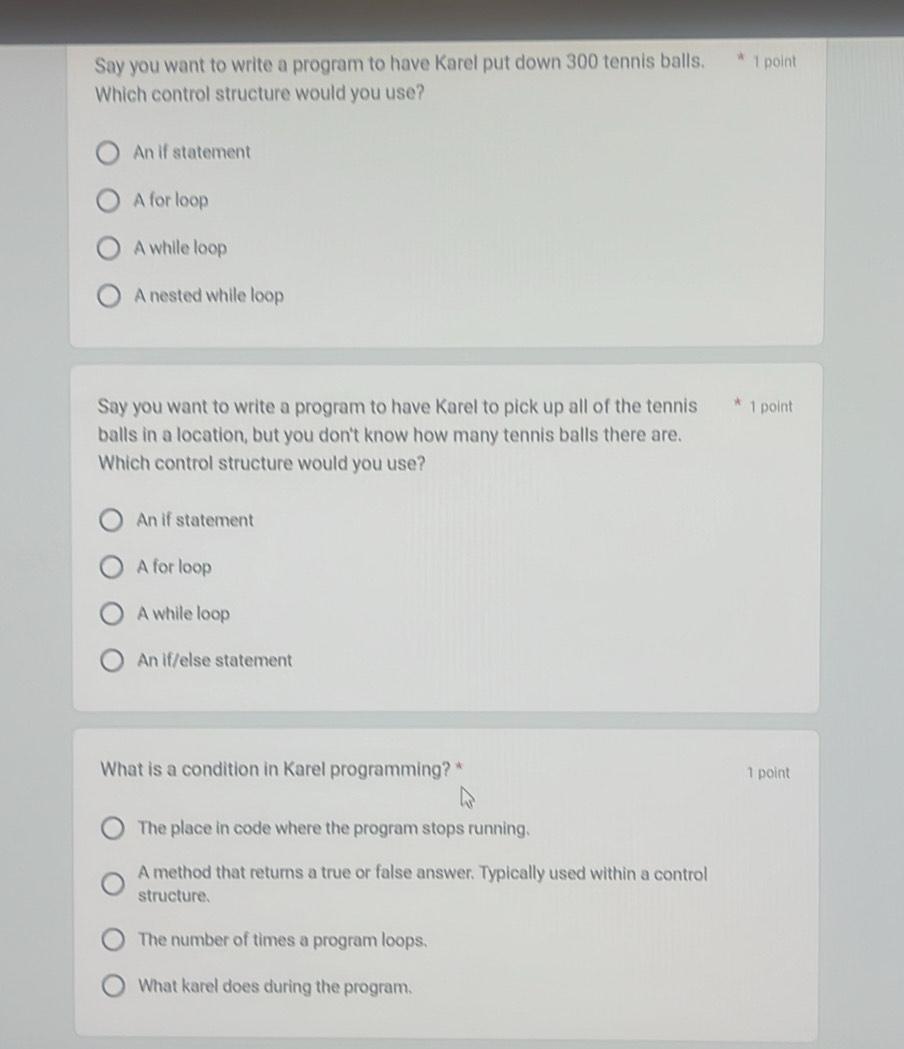The width and height of the screenshot is (904, 1049).
Task: Click '1 point' label on the condition question
Action: point(767,772)
